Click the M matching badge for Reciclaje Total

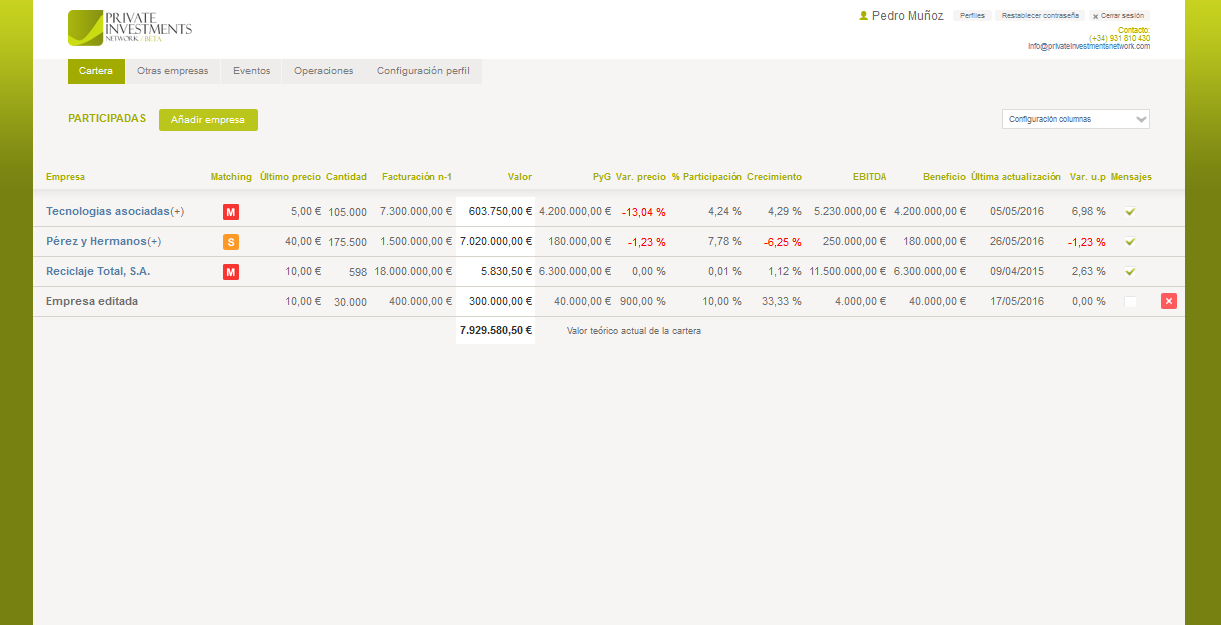click(x=230, y=272)
